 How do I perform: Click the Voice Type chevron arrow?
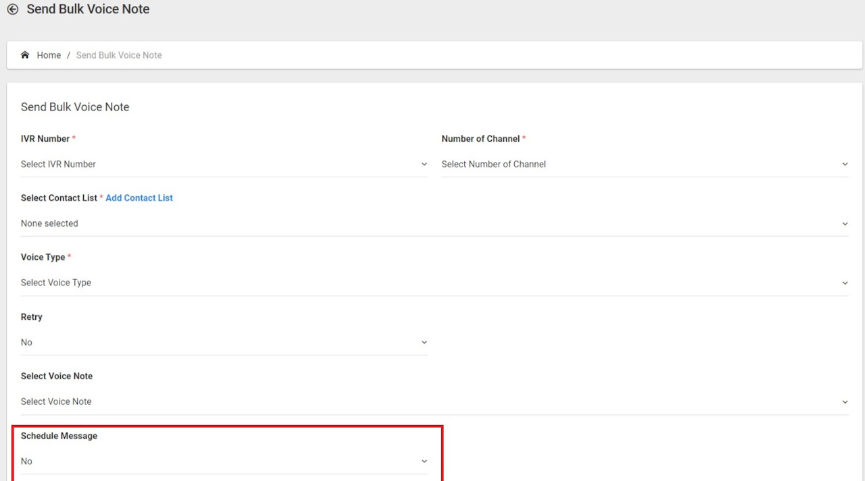point(845,283)
